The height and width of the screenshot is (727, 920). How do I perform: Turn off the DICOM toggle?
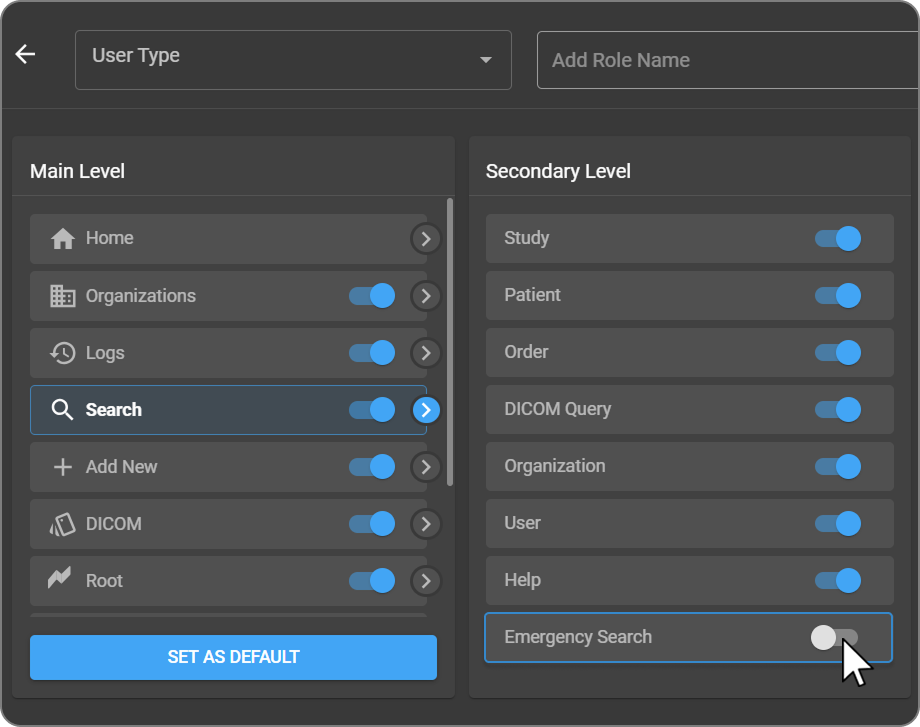[x=372, y=523]
